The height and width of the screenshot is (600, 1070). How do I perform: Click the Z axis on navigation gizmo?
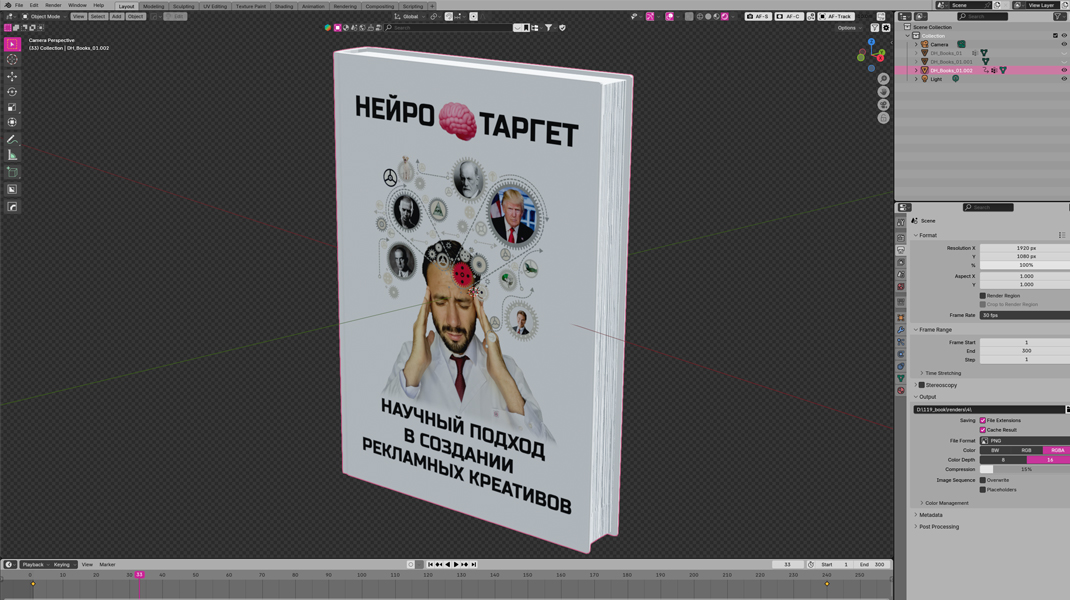(871, 42)
